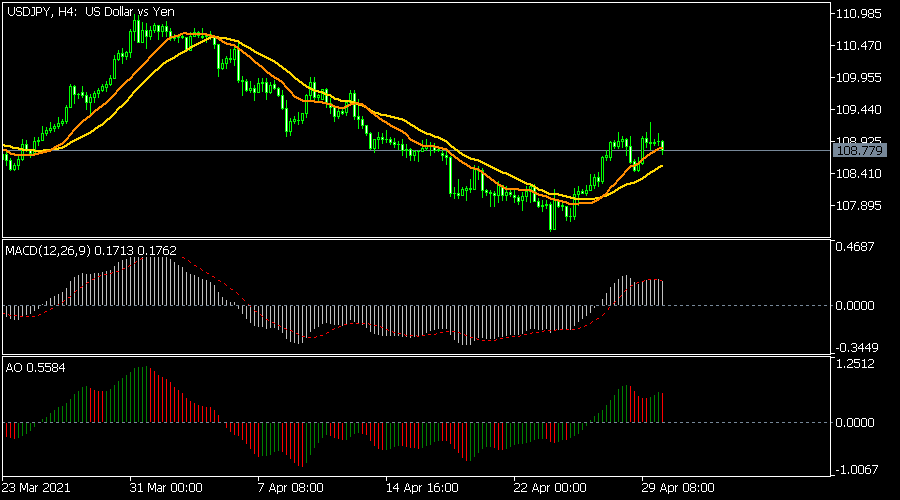Click the 107.895 price axis label
This screenshot has height=500, width=900.
[x=862, y=206]
